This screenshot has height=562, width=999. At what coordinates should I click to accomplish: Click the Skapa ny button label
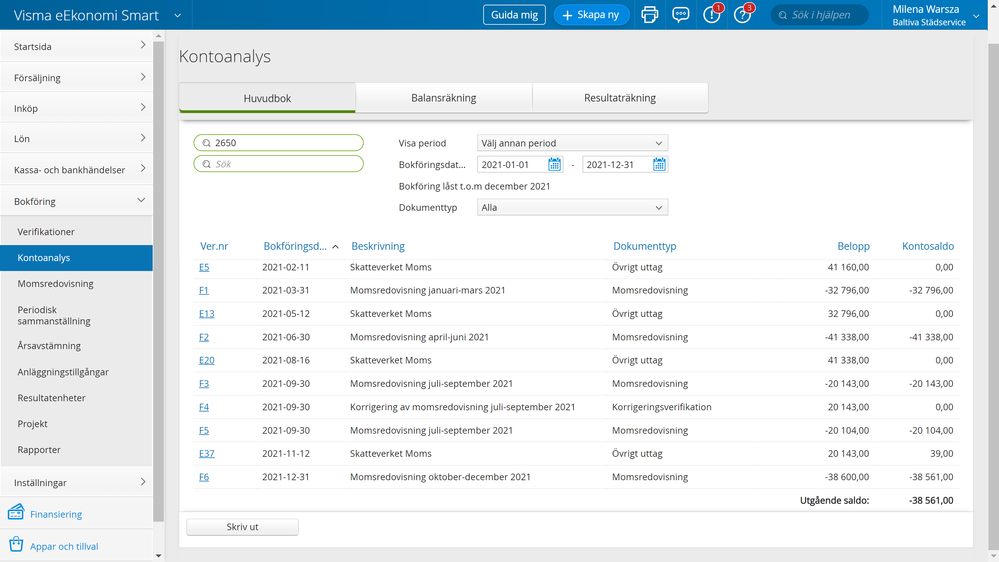click(x=598, y=15)
